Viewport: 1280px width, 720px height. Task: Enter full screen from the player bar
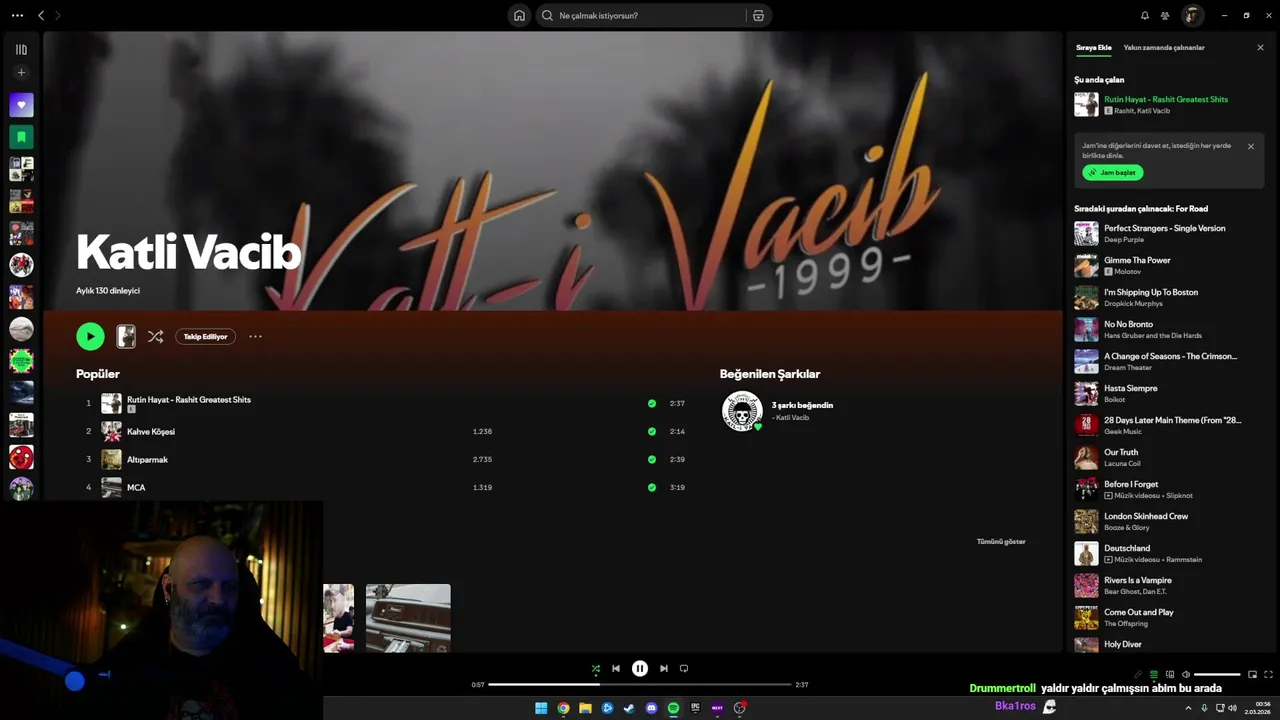tap(1269, 674)
